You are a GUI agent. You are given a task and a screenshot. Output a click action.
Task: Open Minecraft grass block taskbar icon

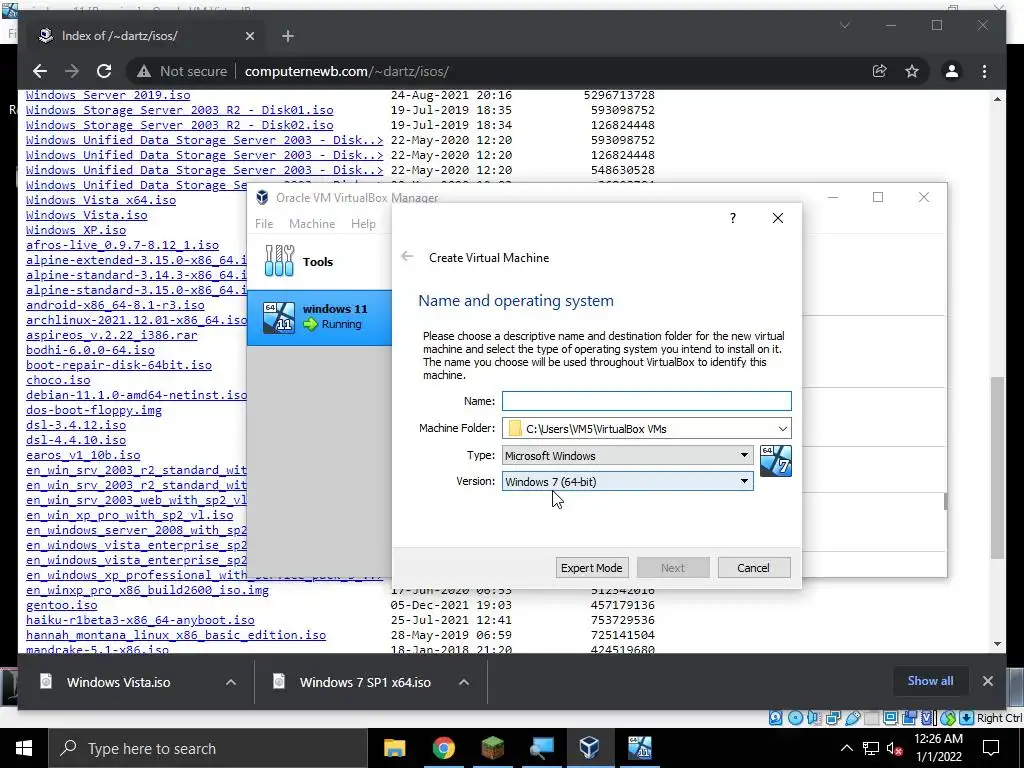coord(492,748)
